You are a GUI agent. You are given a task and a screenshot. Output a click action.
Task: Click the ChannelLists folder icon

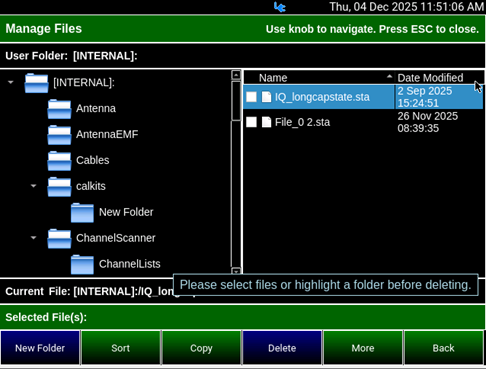click(82, 264)
